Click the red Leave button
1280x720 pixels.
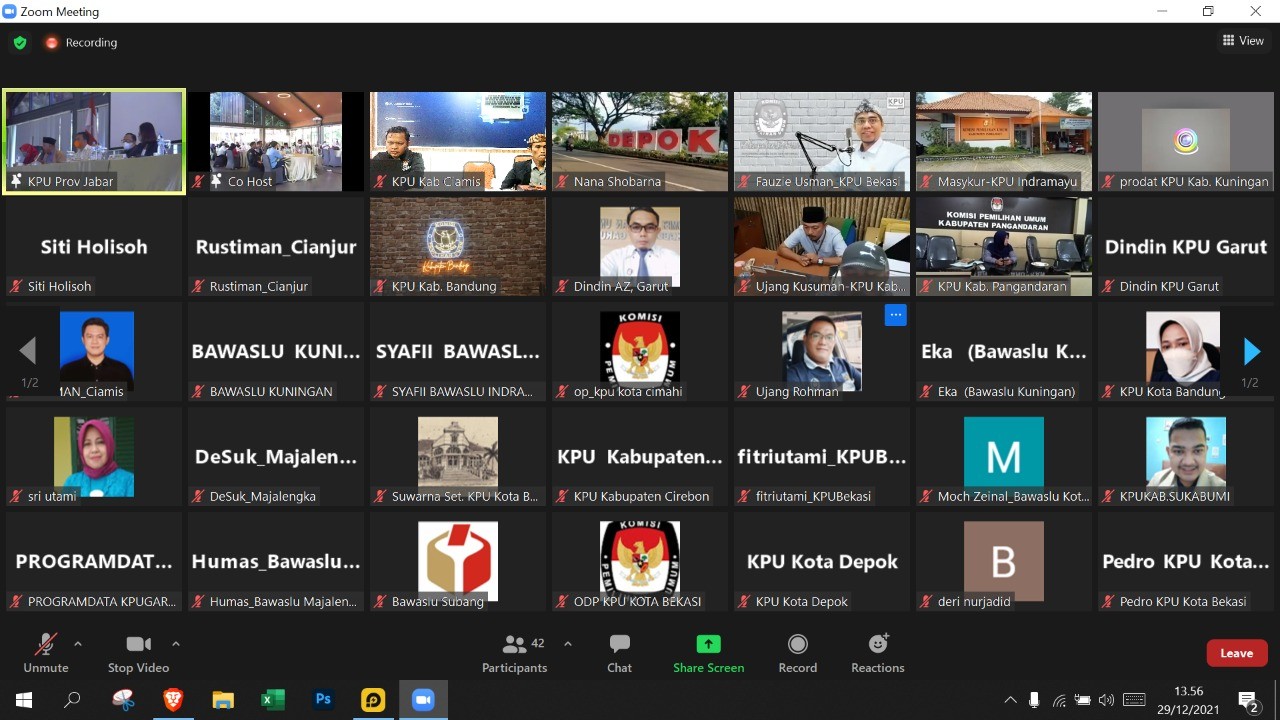tap(1236, 653)
